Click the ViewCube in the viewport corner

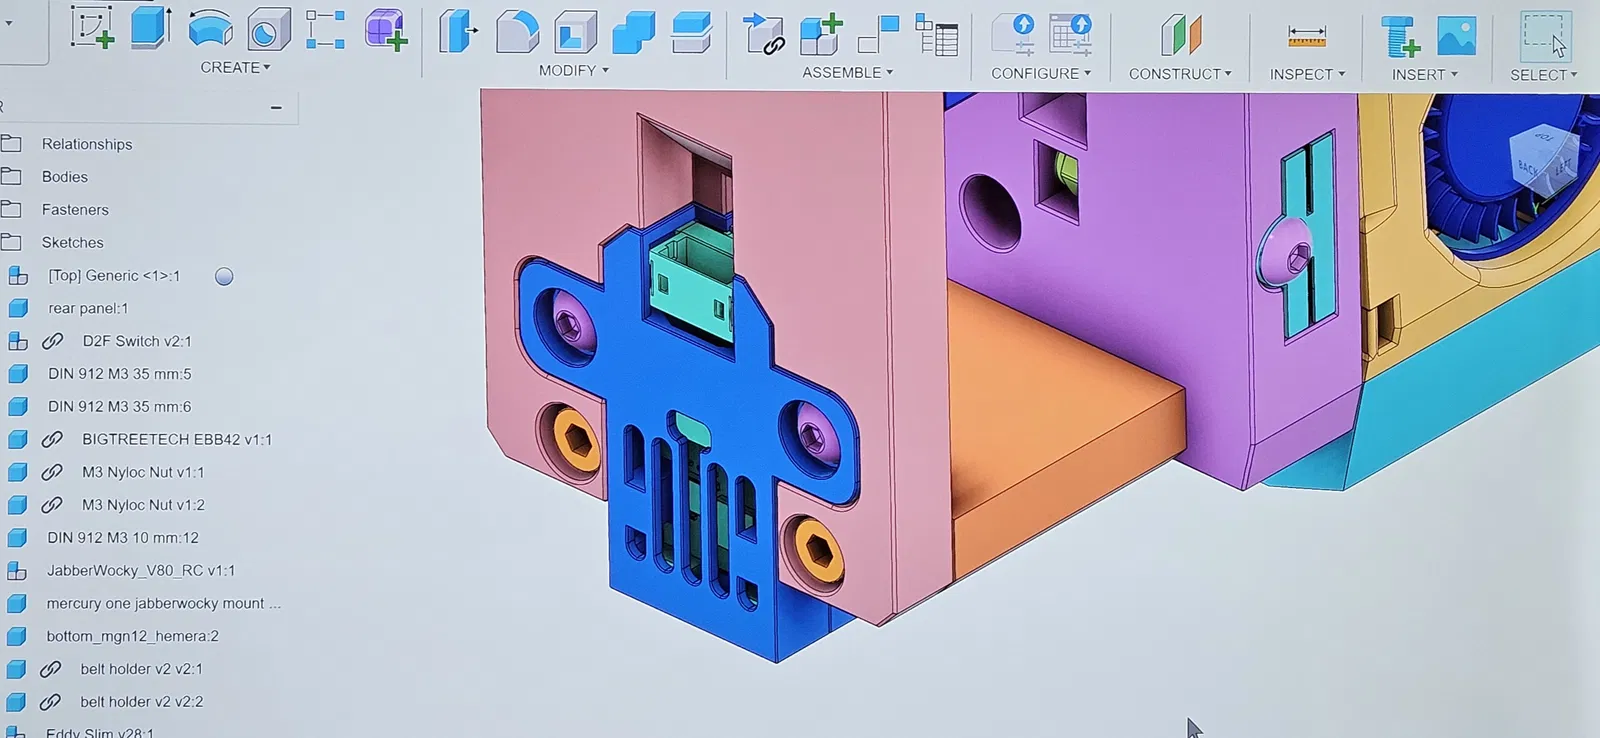[x=1544, y=158]
